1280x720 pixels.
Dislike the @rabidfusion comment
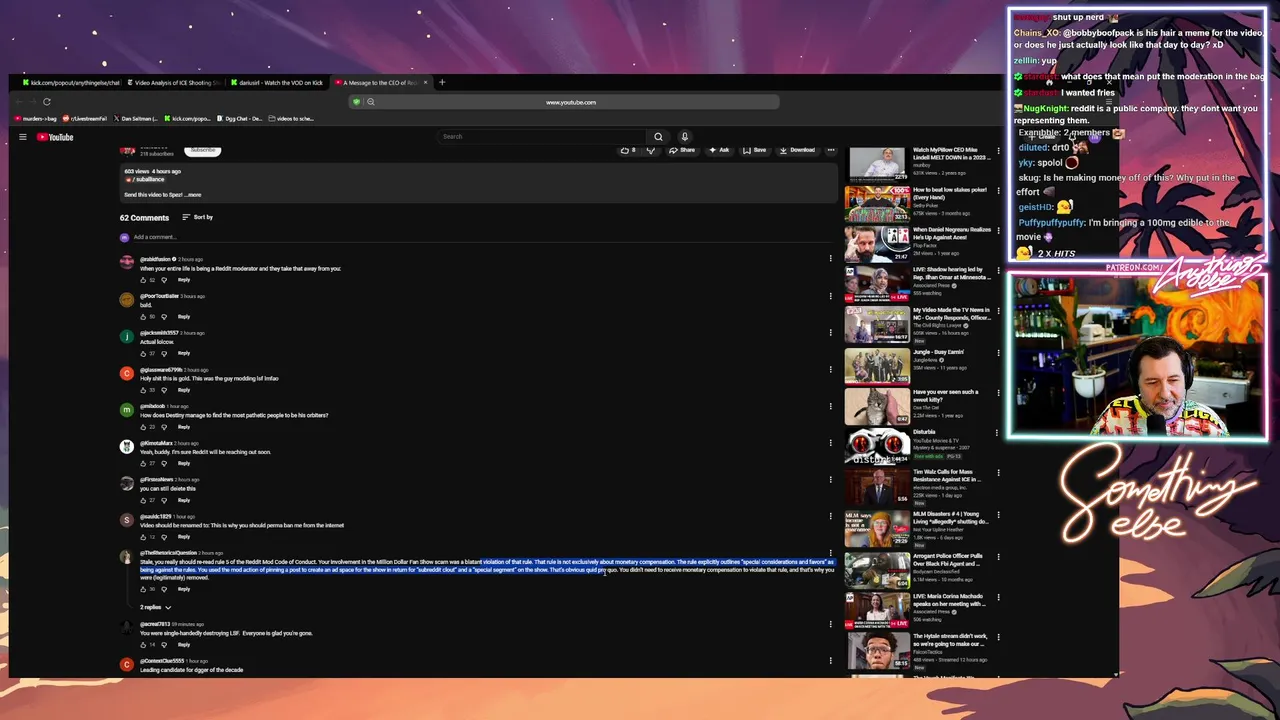[x=164, y=280]
